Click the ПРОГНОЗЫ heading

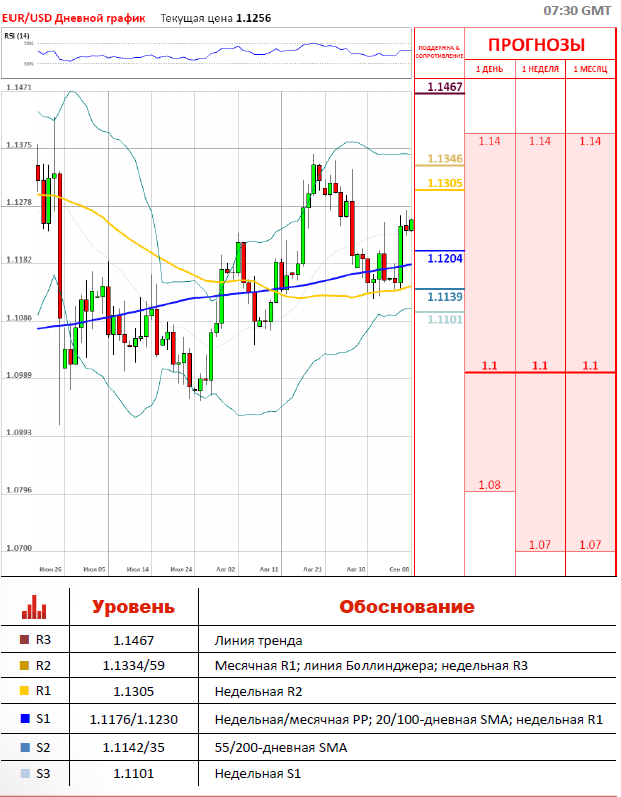[537, 45]
